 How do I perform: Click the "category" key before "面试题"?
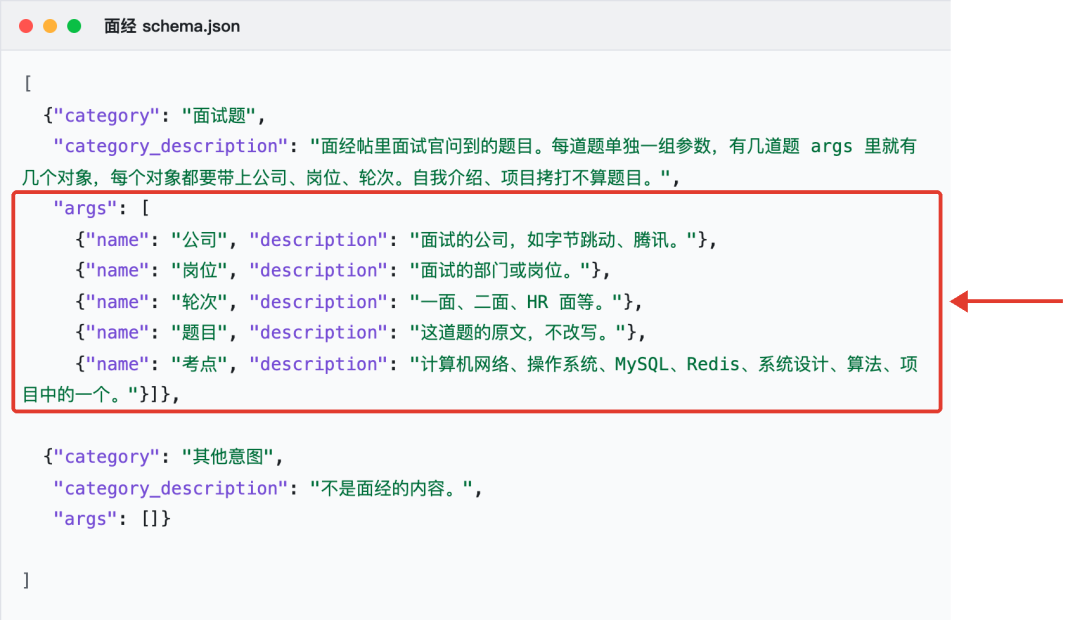tap(107, 116)
